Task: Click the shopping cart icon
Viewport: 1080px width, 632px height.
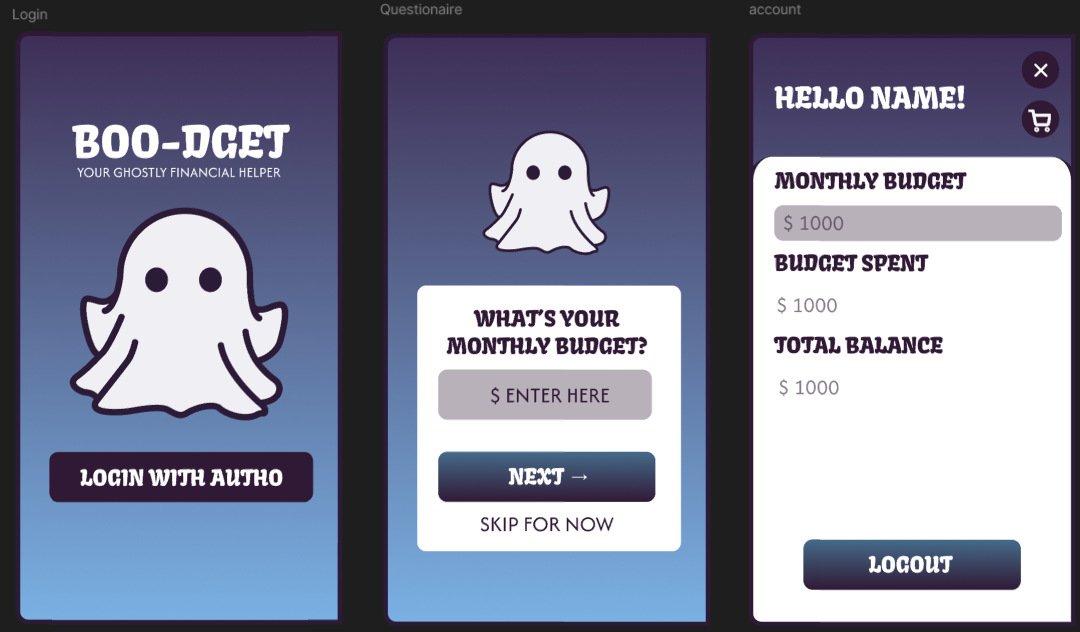Action: tap(1040, 120)
